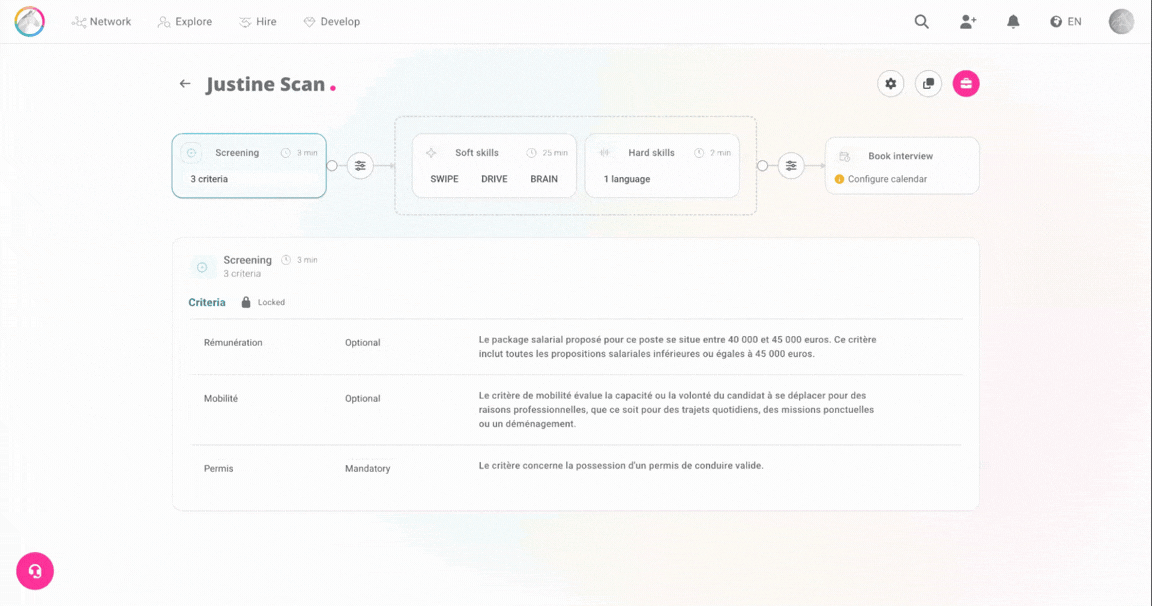Select the Screening step card
The image size is (1152, 606).
(x=249, y=166)
